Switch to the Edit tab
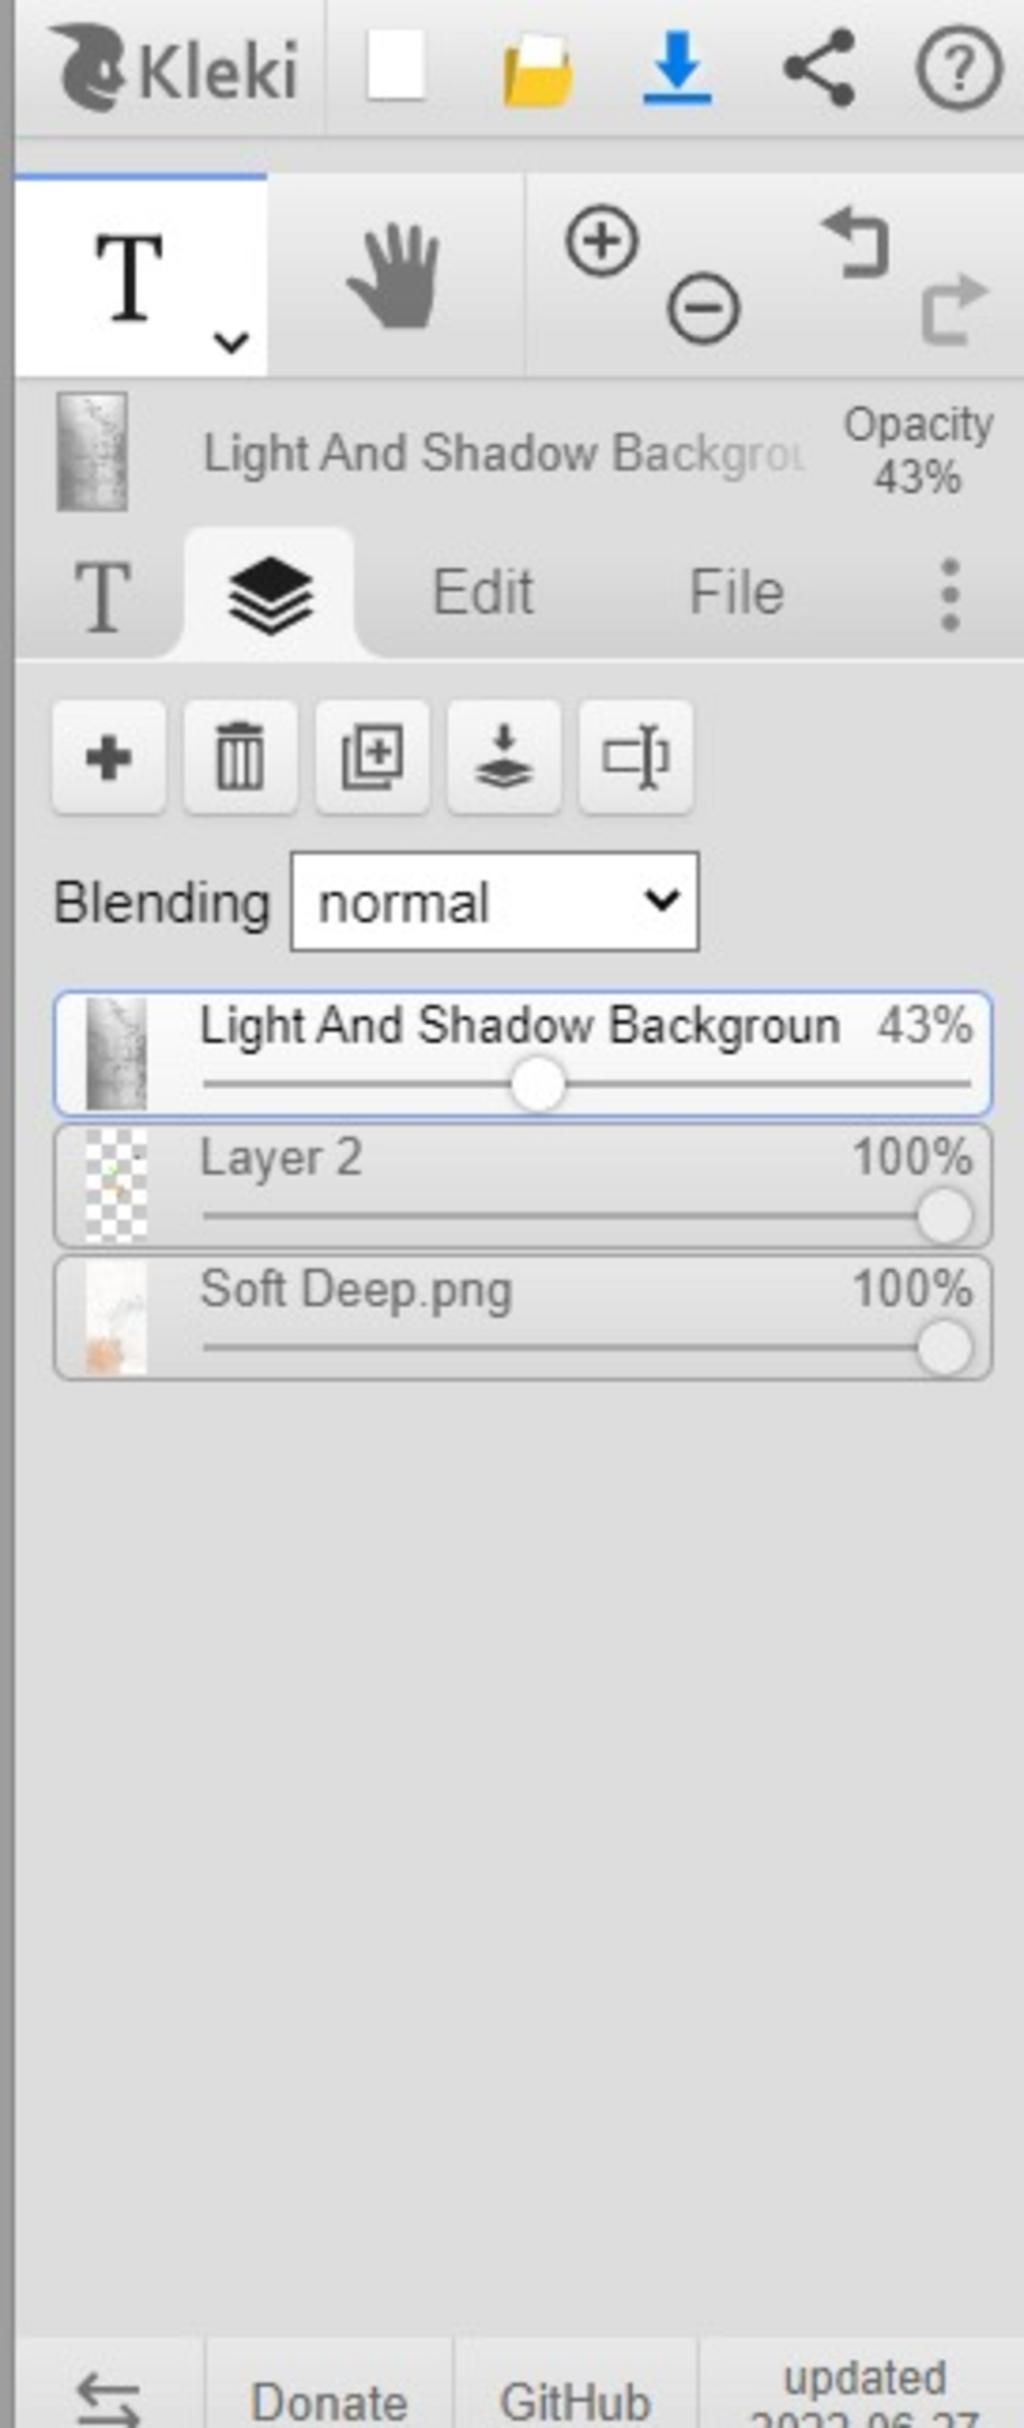Viewport: 1024px width, 2428px height. 483,591
